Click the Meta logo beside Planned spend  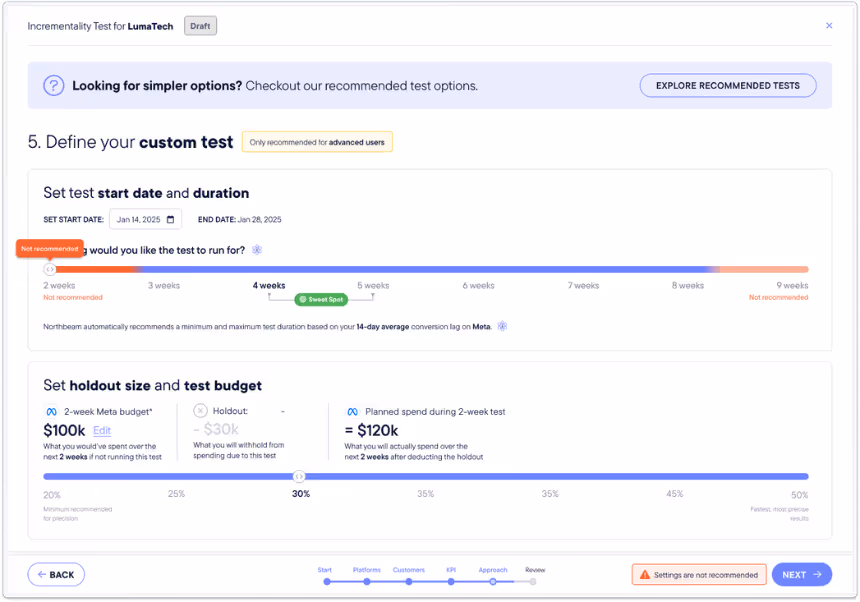tap(353, 412)
